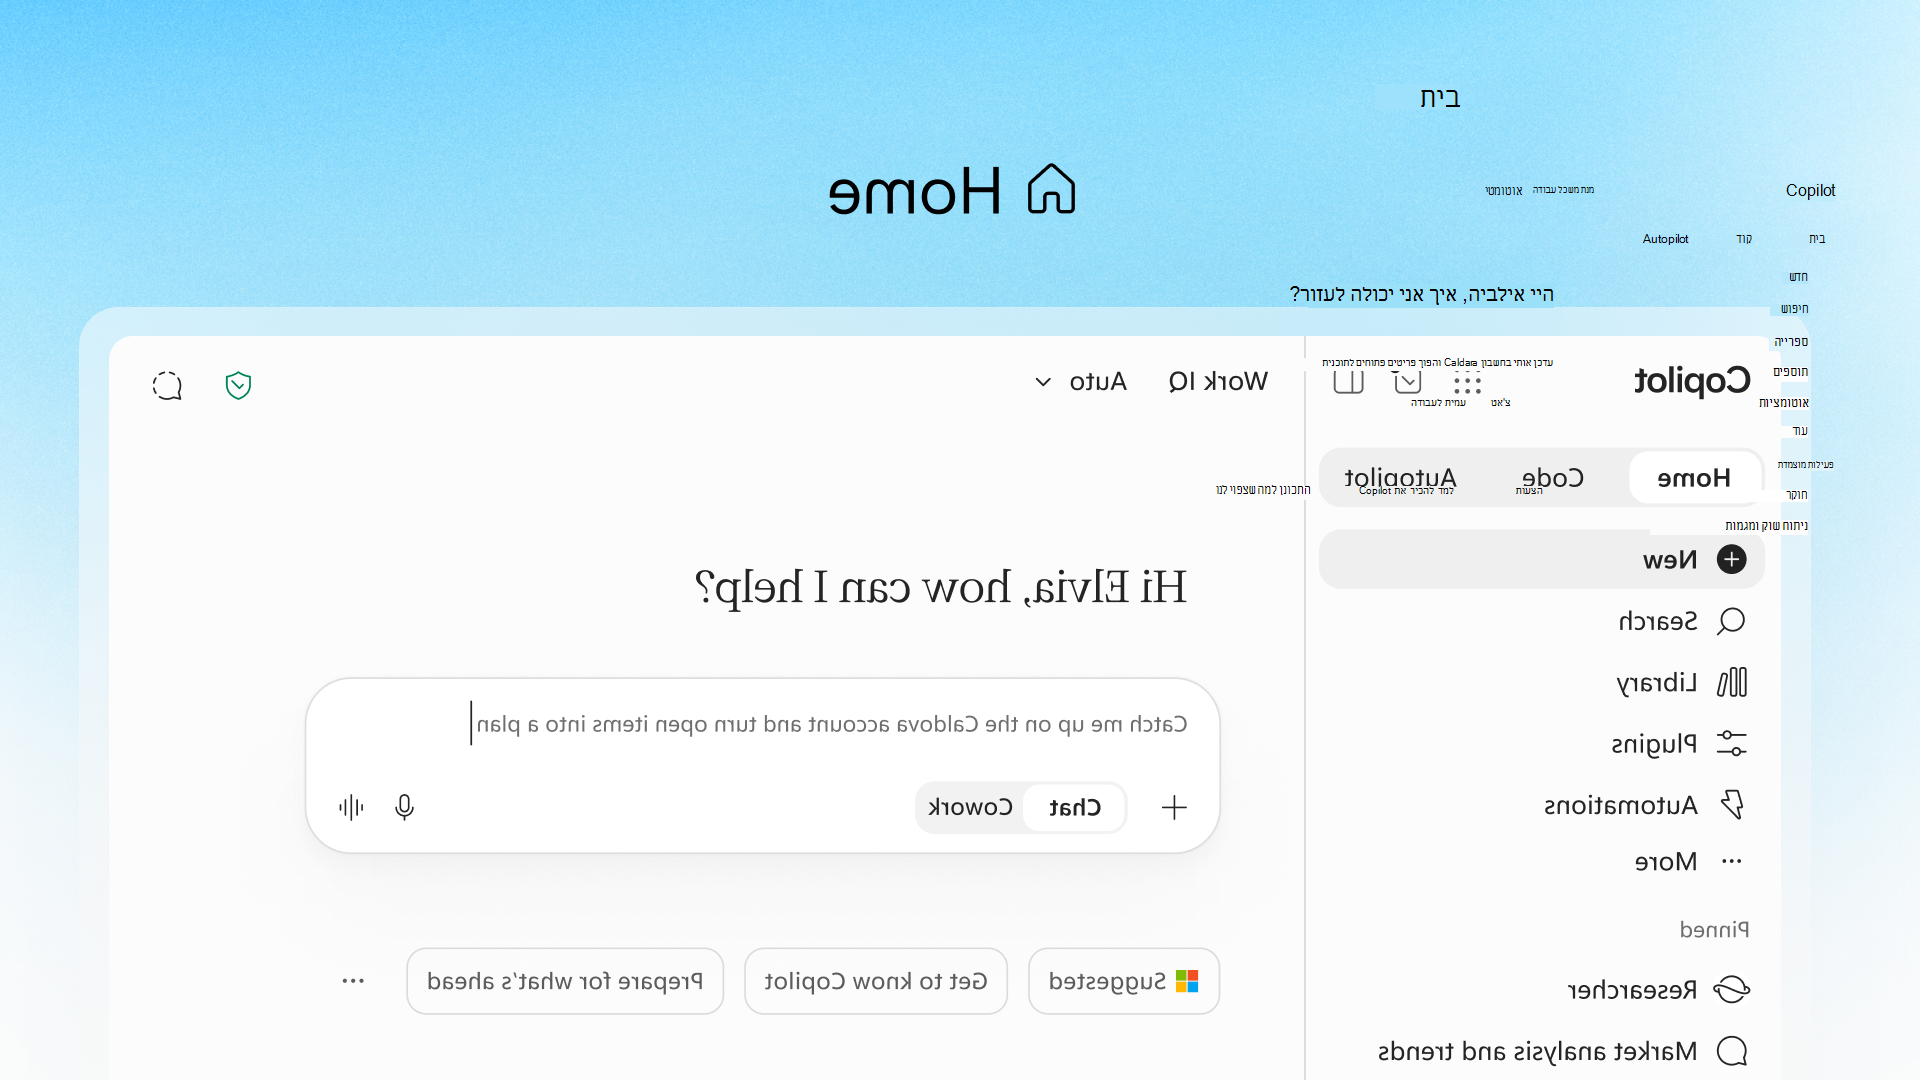The image size is (1920, 1080).
Task: Switch to the Autopilot tab
Action: 1400,478
